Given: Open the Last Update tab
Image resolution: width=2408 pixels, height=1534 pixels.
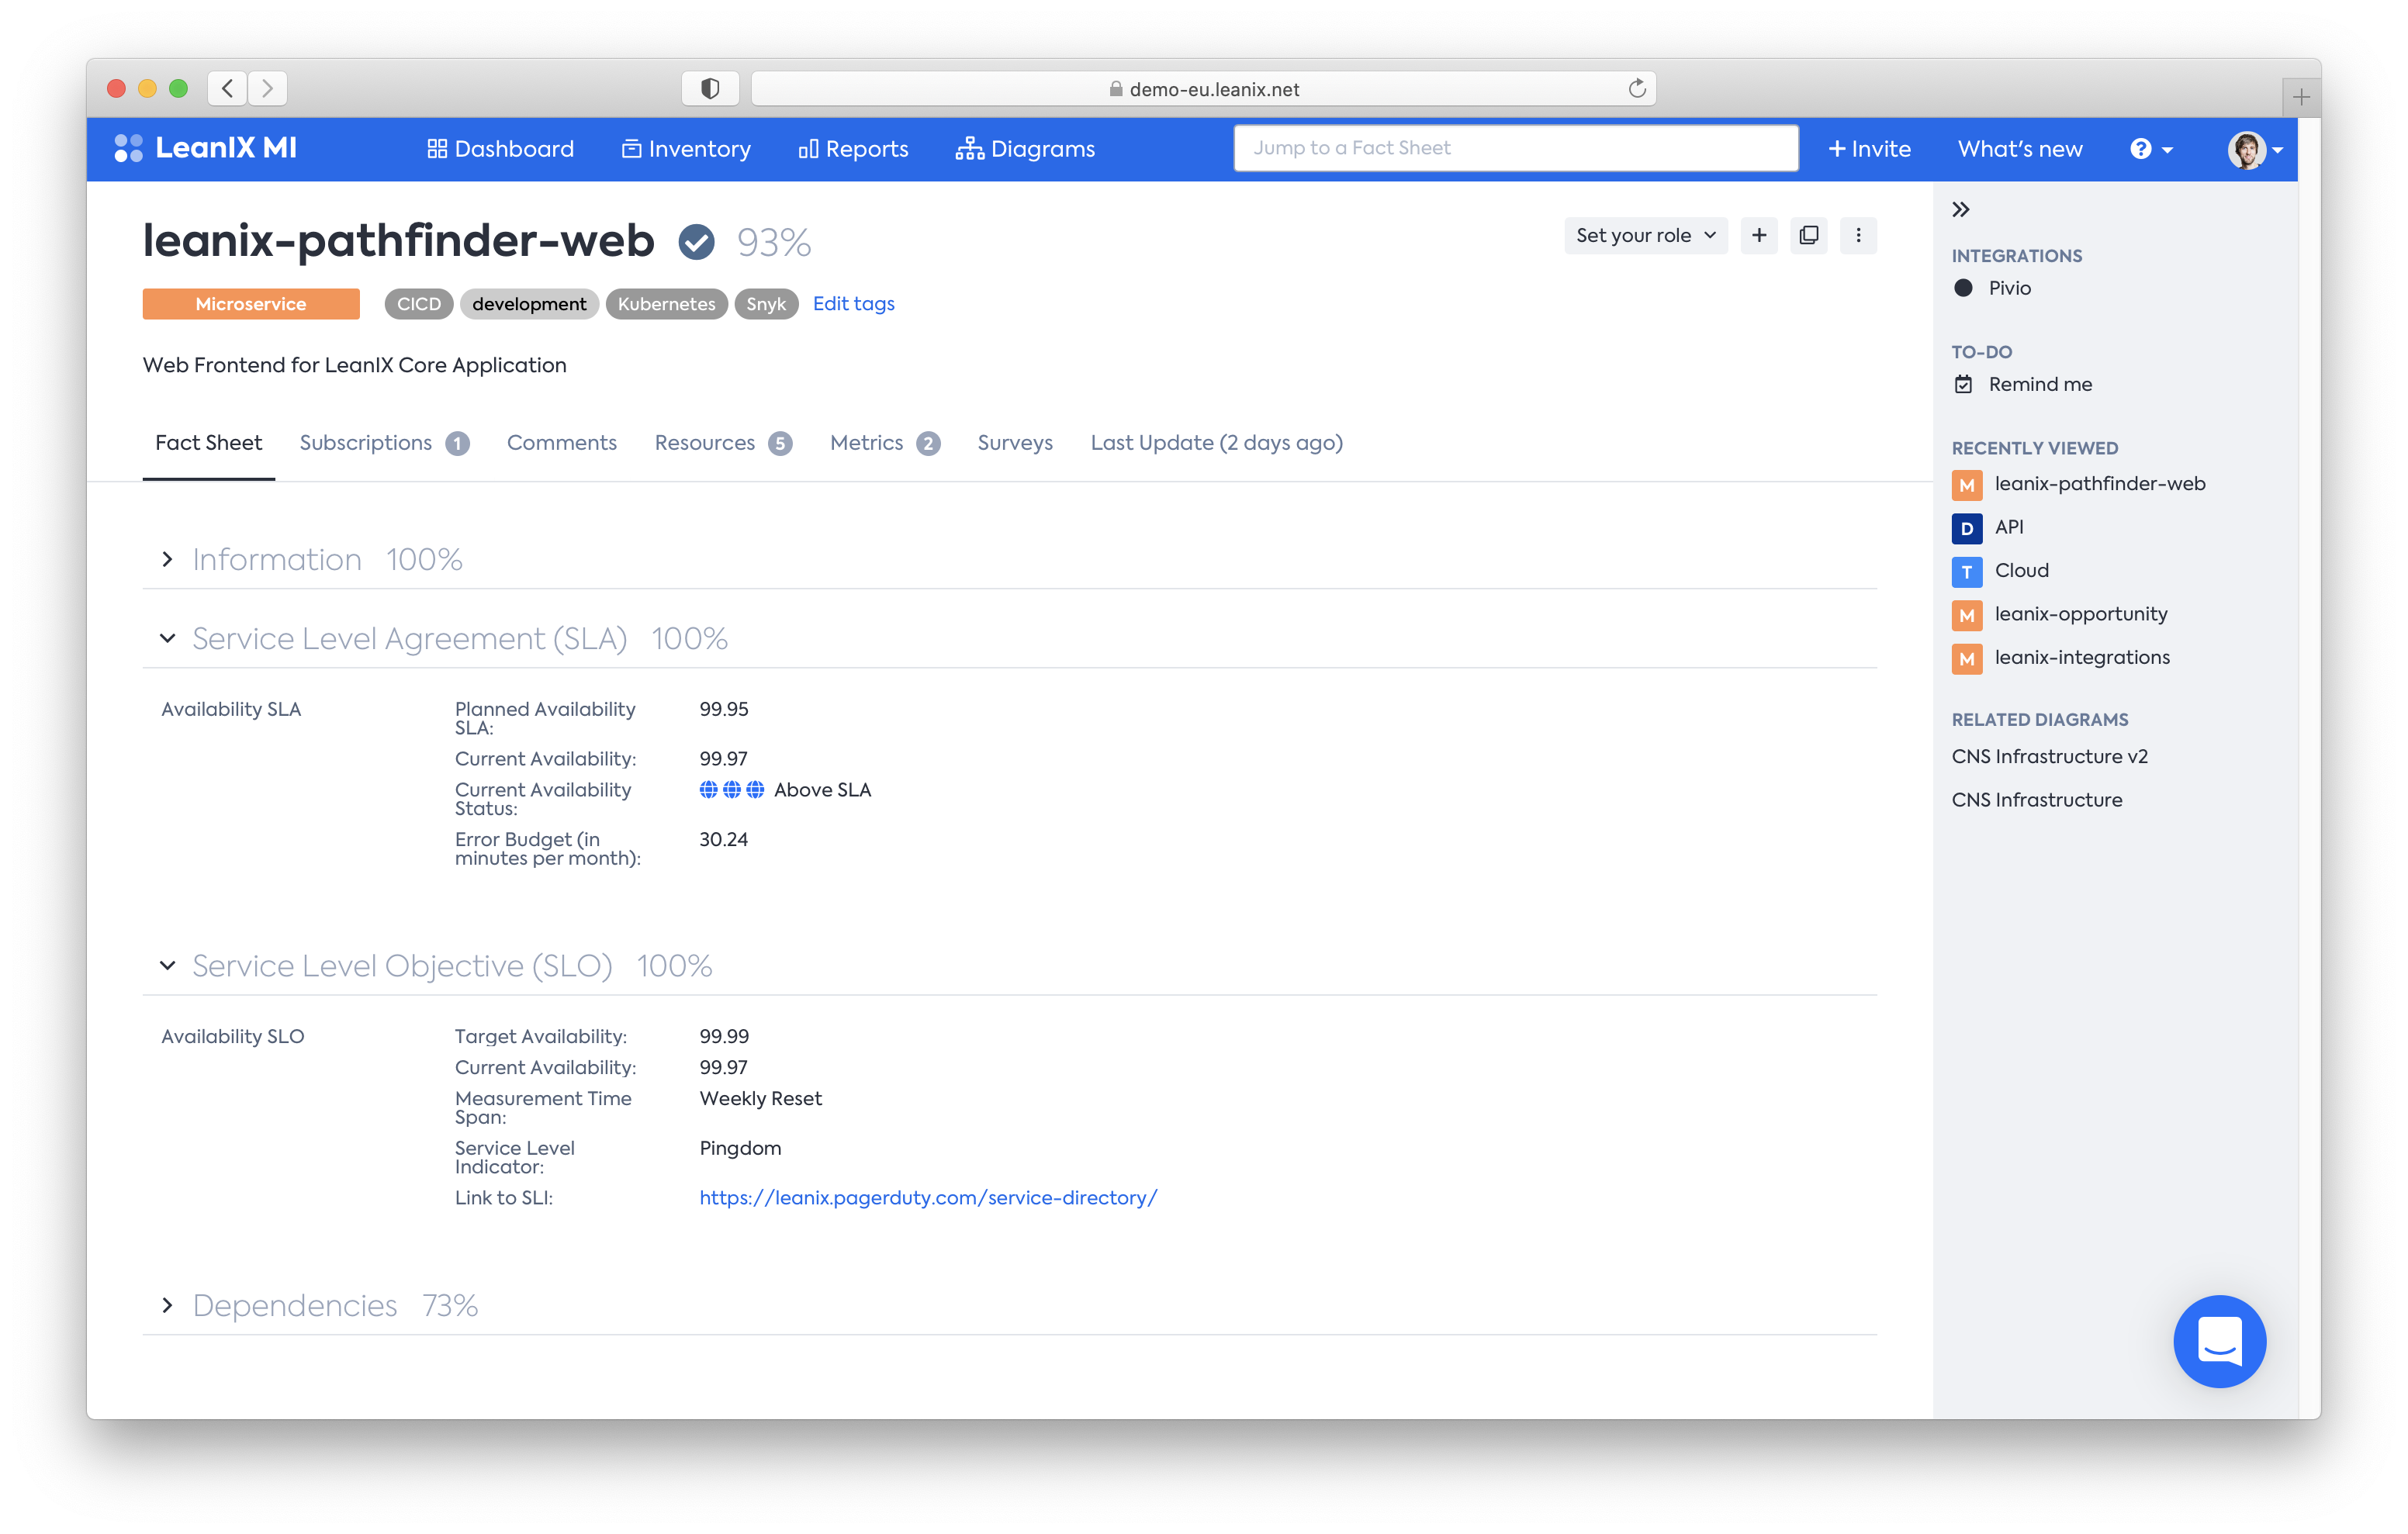Looking at the screenshot, I should click(x=1216, y=442).
